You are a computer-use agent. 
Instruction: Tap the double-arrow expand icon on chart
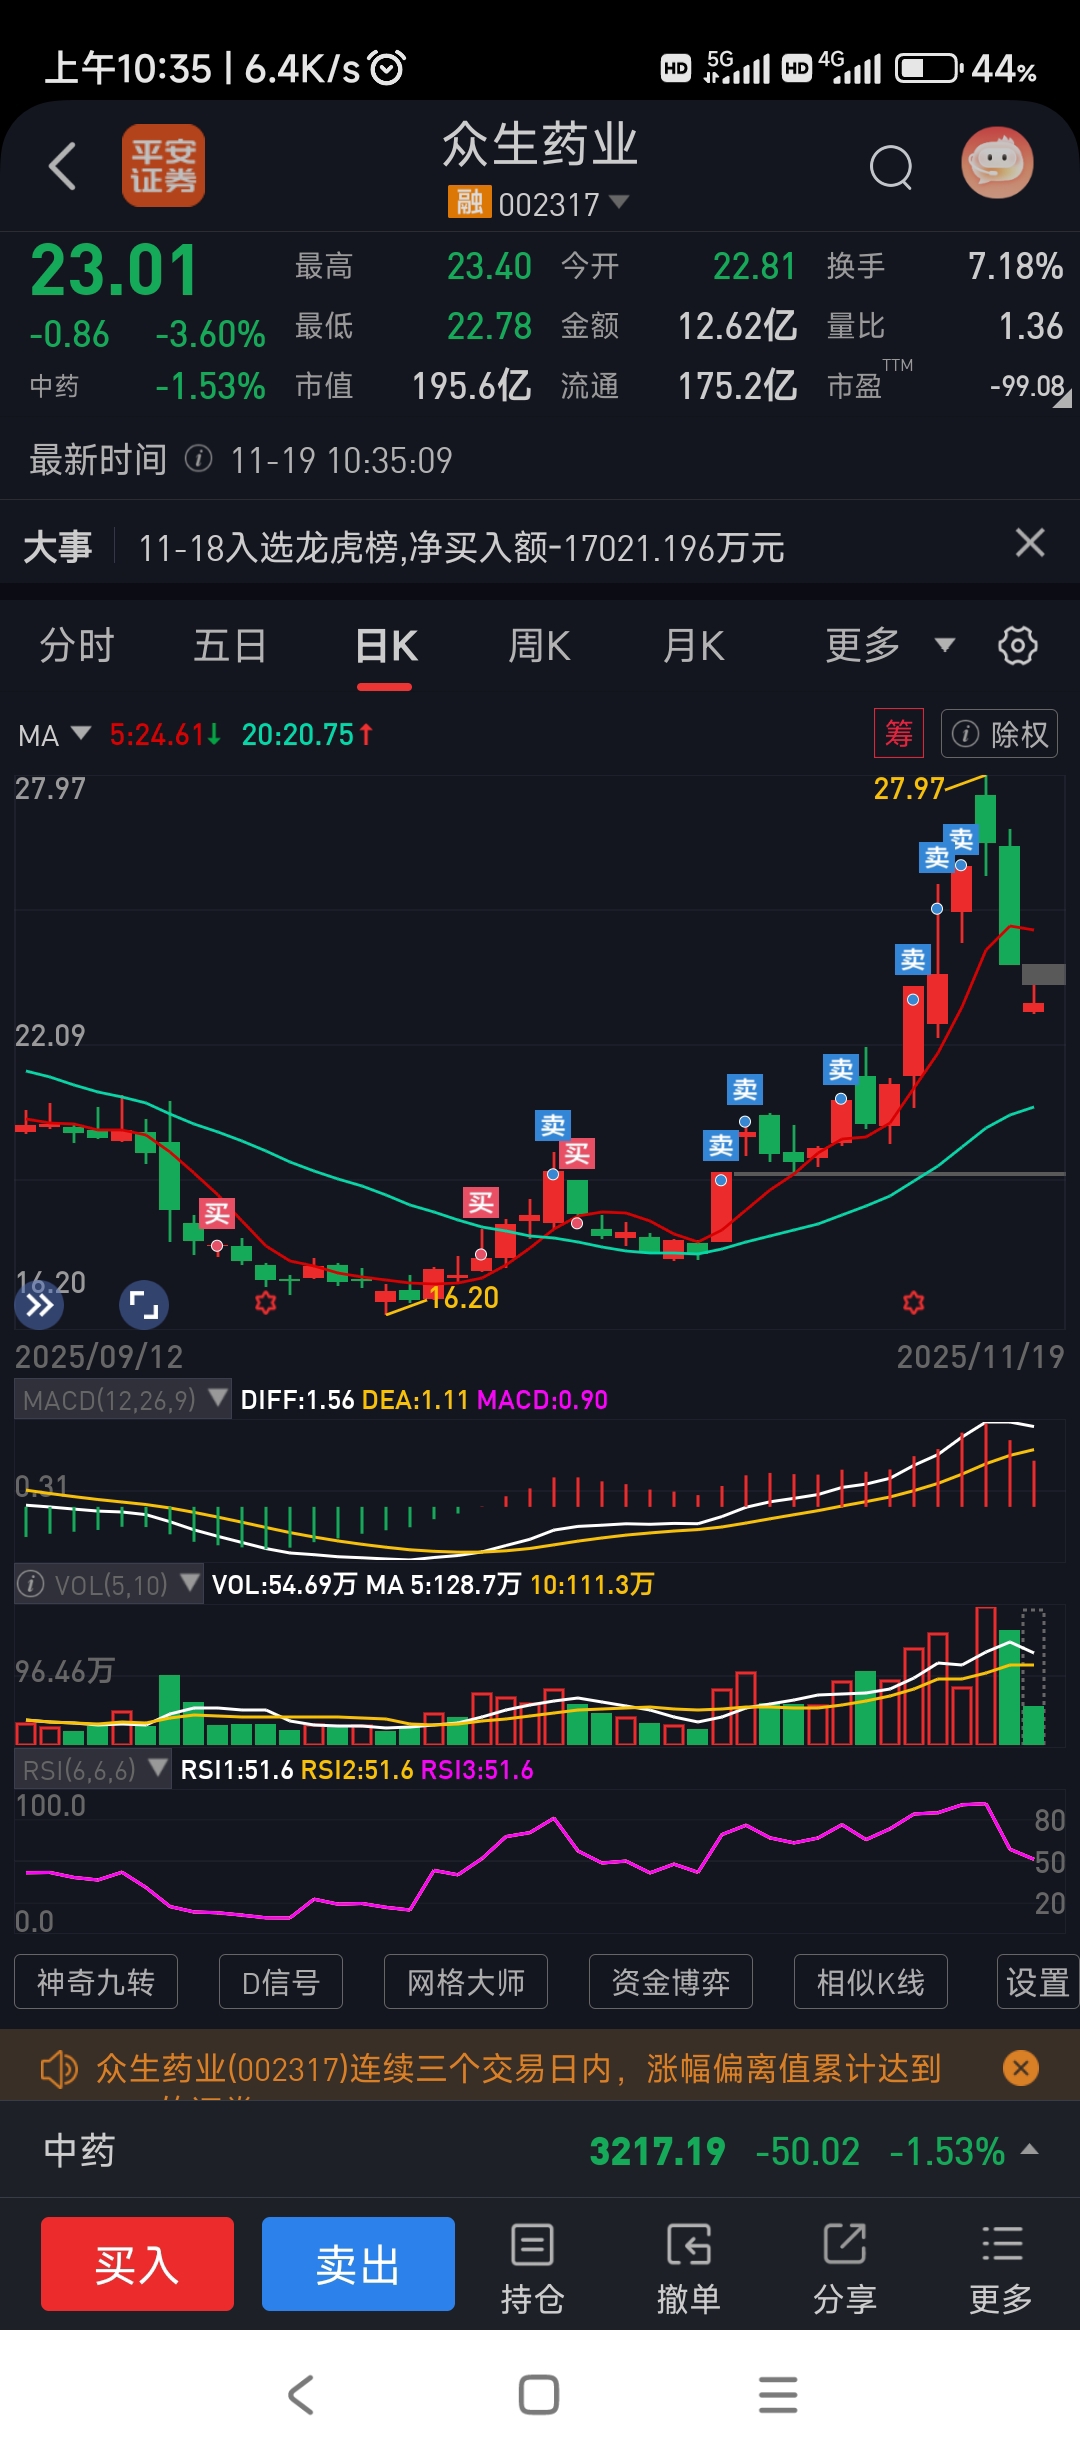(39, 1305)
